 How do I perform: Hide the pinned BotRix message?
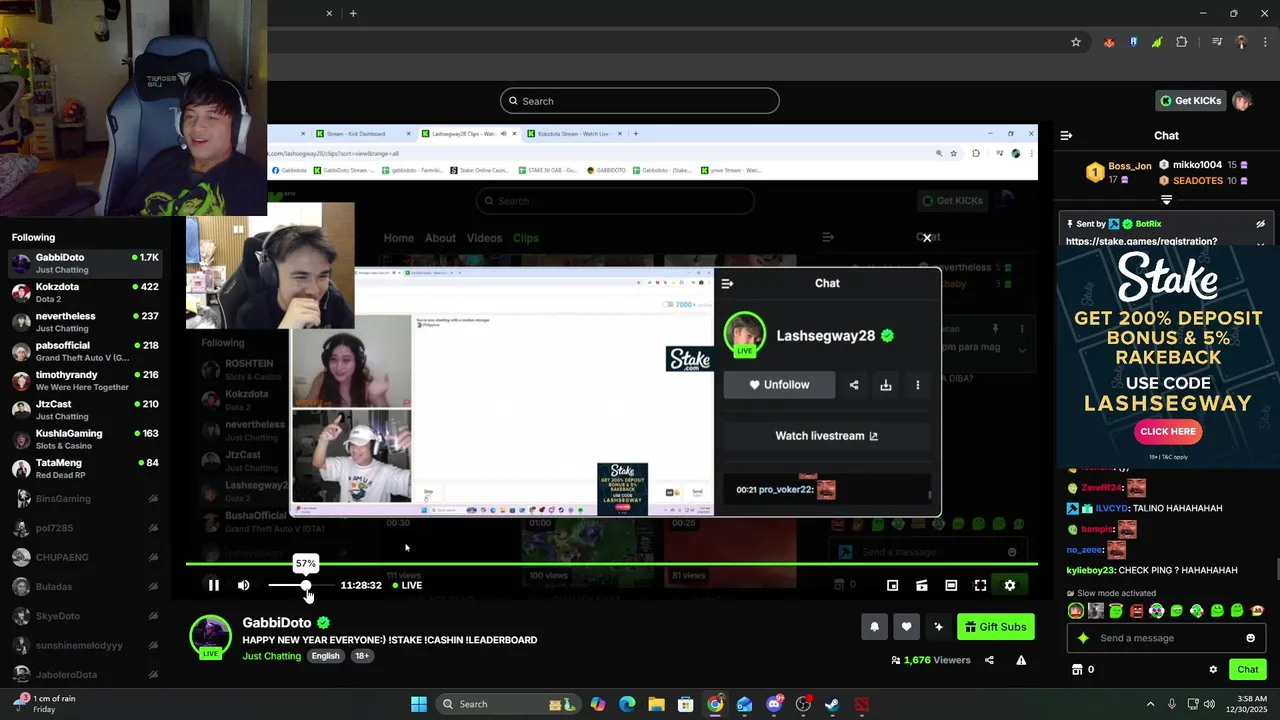click(x=1261, y=224)
